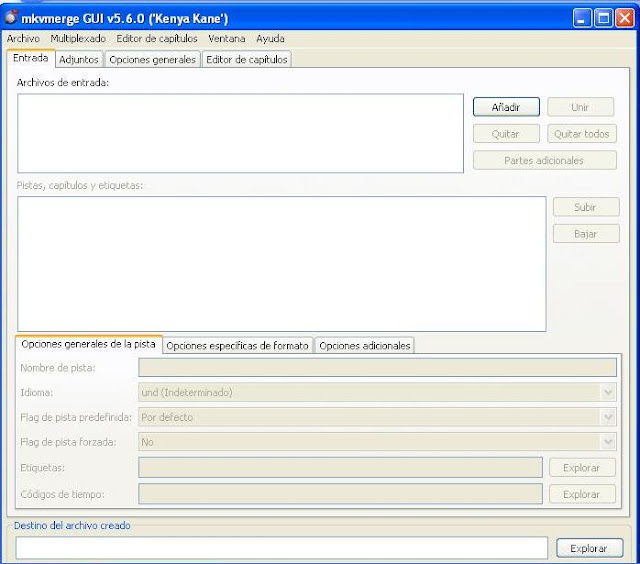
Task: Open the Idioma dropdown
Action: 378,393
